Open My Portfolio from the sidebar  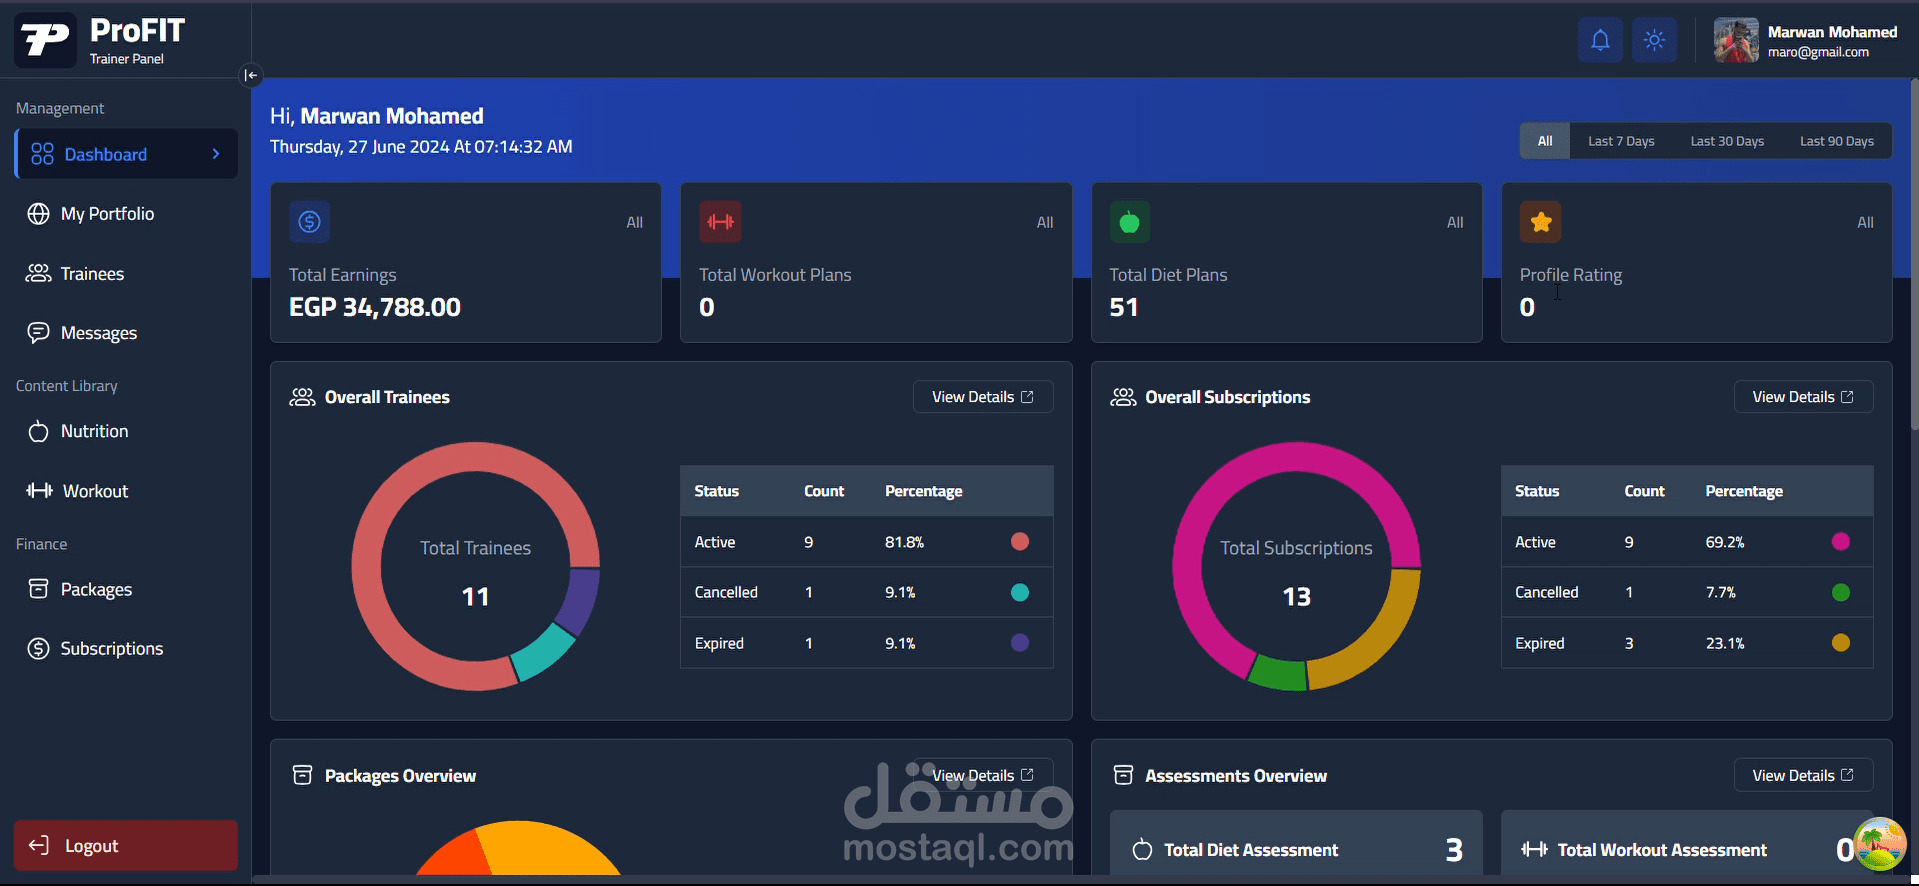[126, 214]
